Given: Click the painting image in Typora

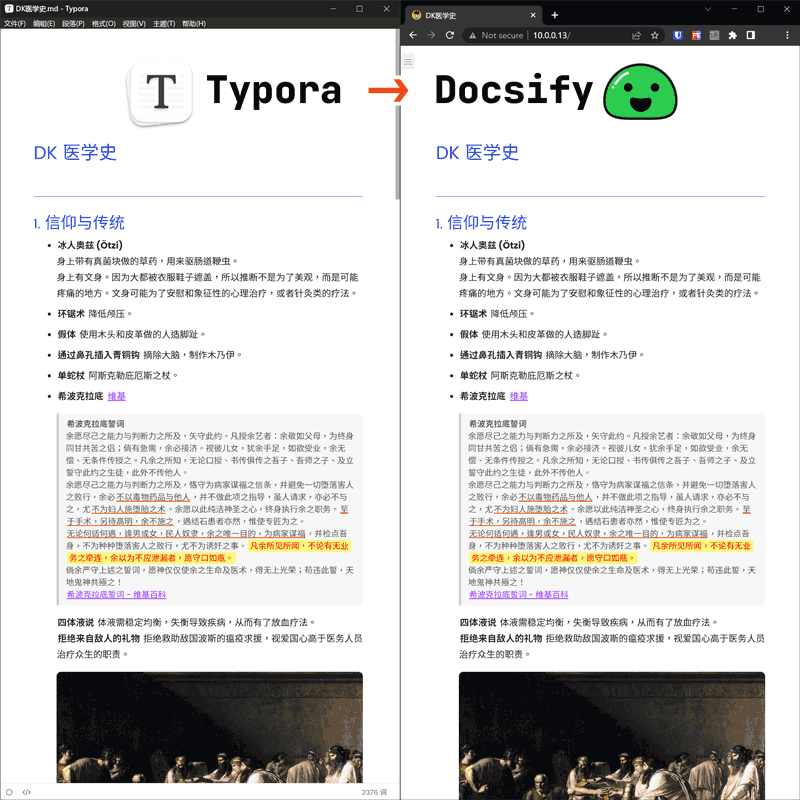Looking at the screenshot, I should tap(210, 728).
